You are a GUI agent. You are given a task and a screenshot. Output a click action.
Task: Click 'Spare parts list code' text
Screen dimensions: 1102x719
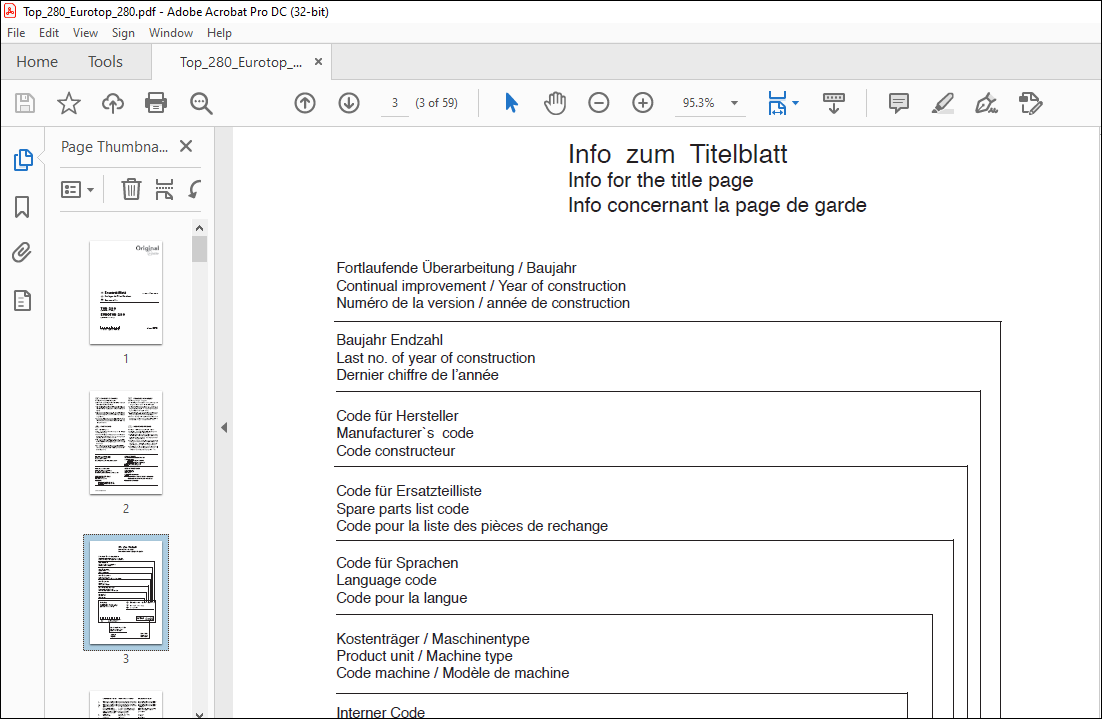pos(403,509)
